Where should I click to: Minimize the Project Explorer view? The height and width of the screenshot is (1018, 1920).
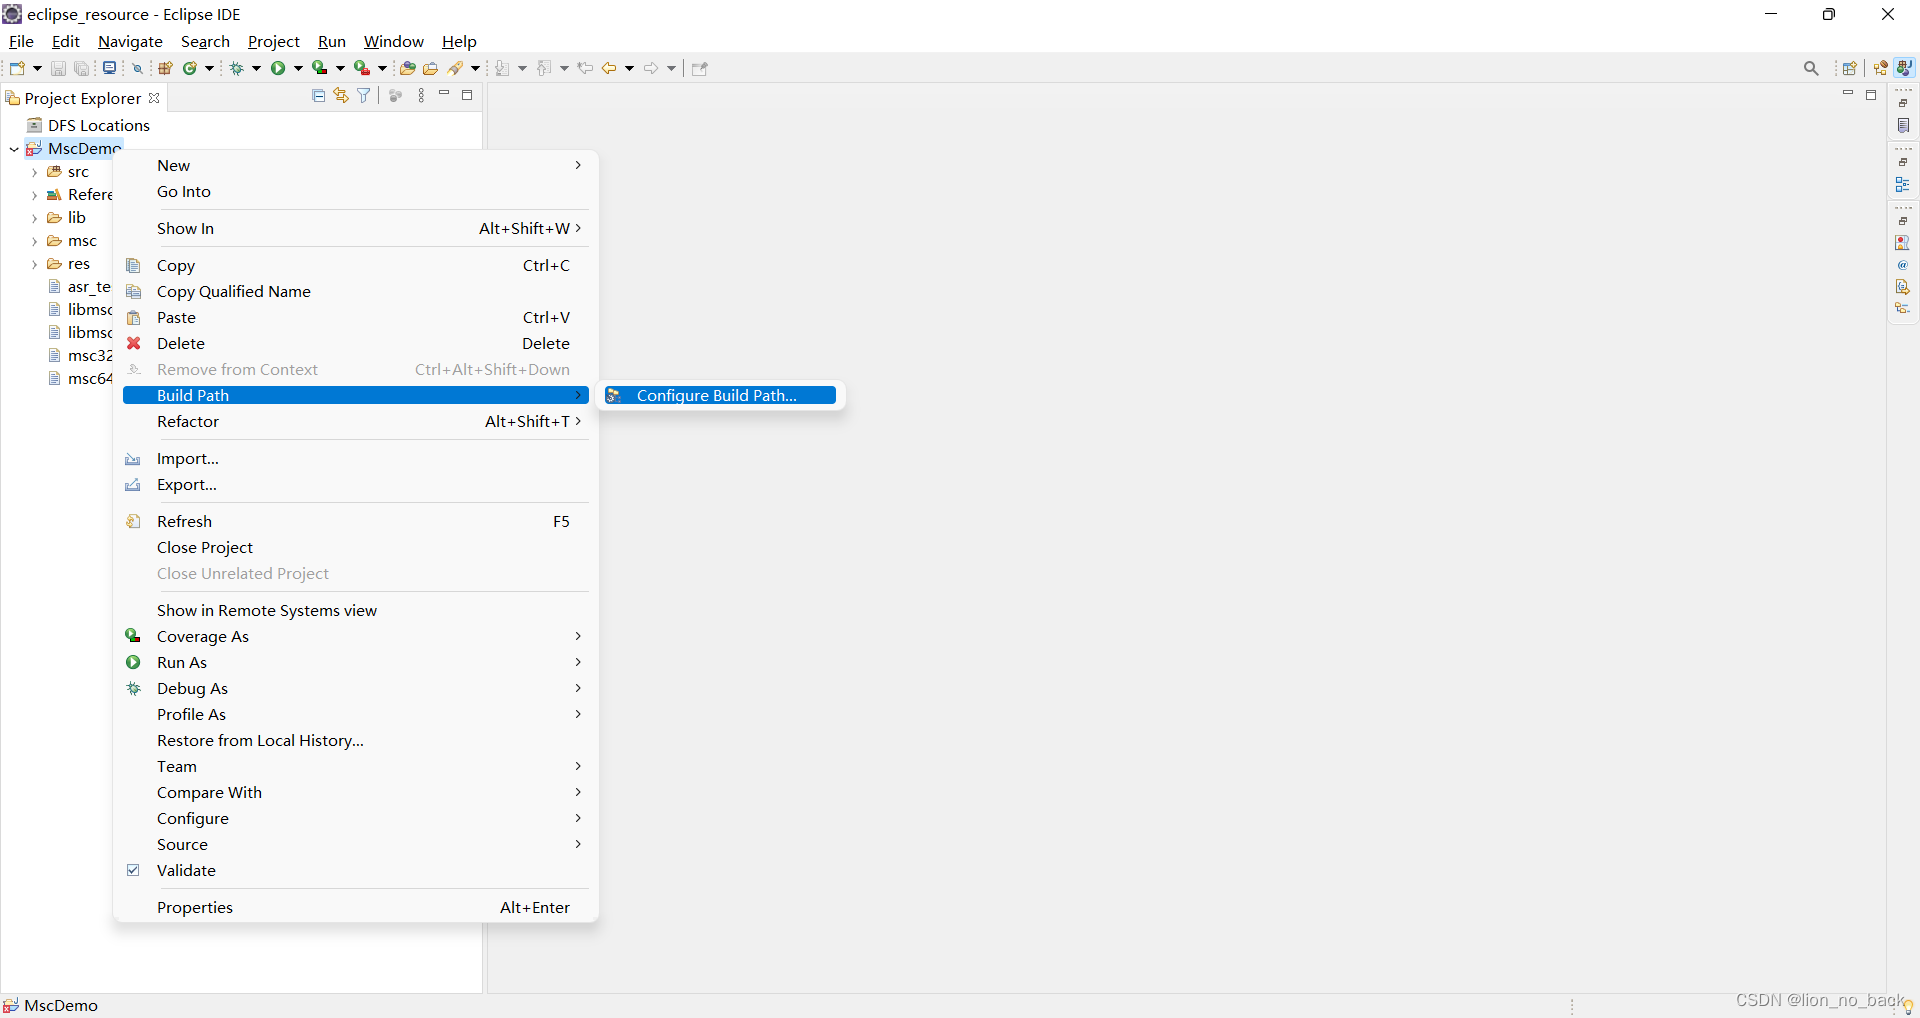tap(444, 94)
